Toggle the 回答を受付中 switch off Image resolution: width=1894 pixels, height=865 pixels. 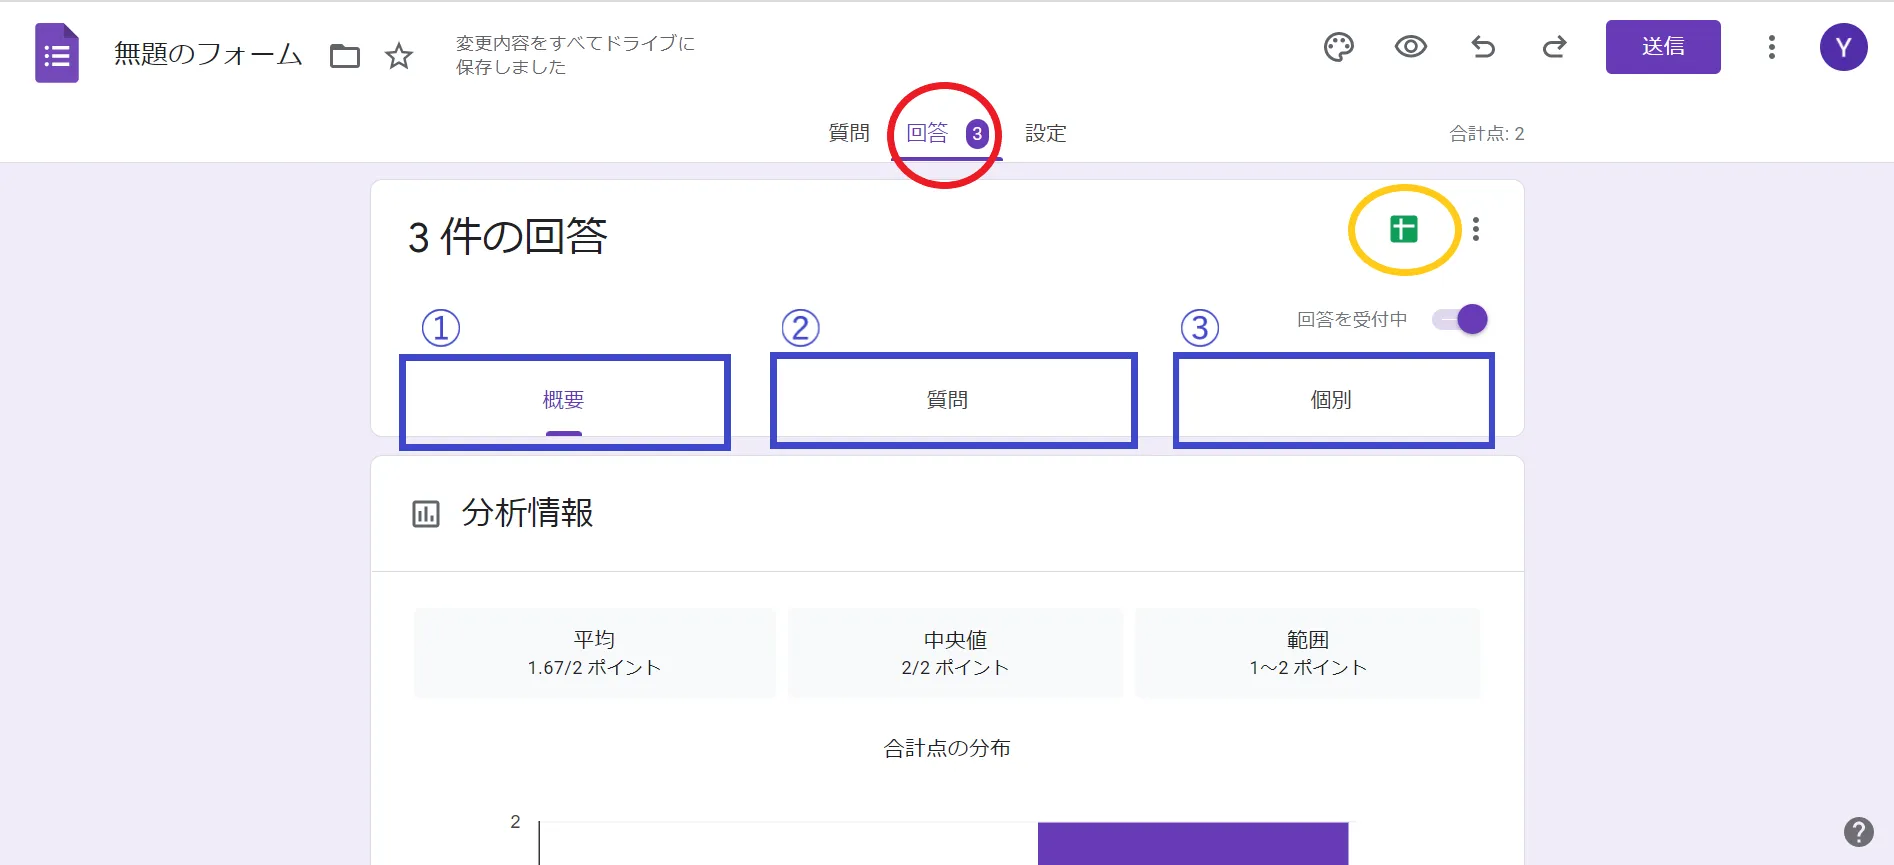1461,320
